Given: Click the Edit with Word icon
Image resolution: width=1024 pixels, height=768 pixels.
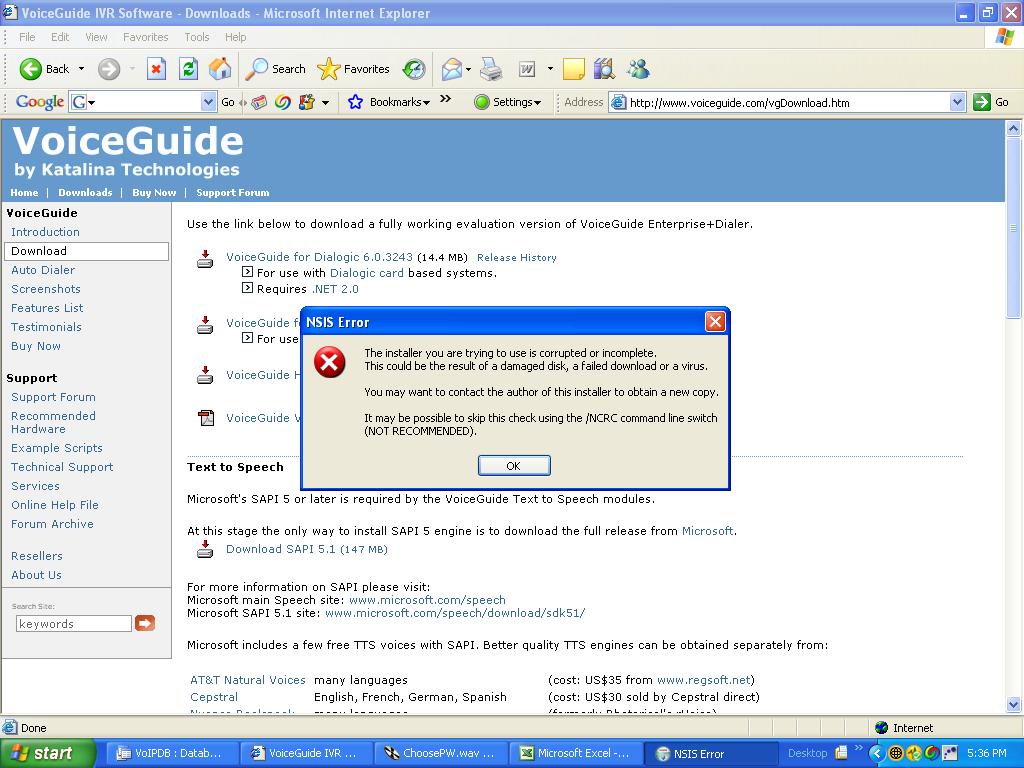Looking at the screenshot, I should point(526,69).
